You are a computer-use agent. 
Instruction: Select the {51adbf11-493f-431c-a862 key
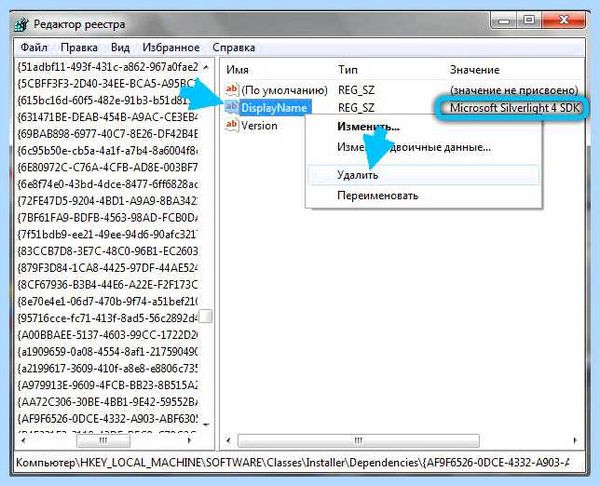(108, 67)
